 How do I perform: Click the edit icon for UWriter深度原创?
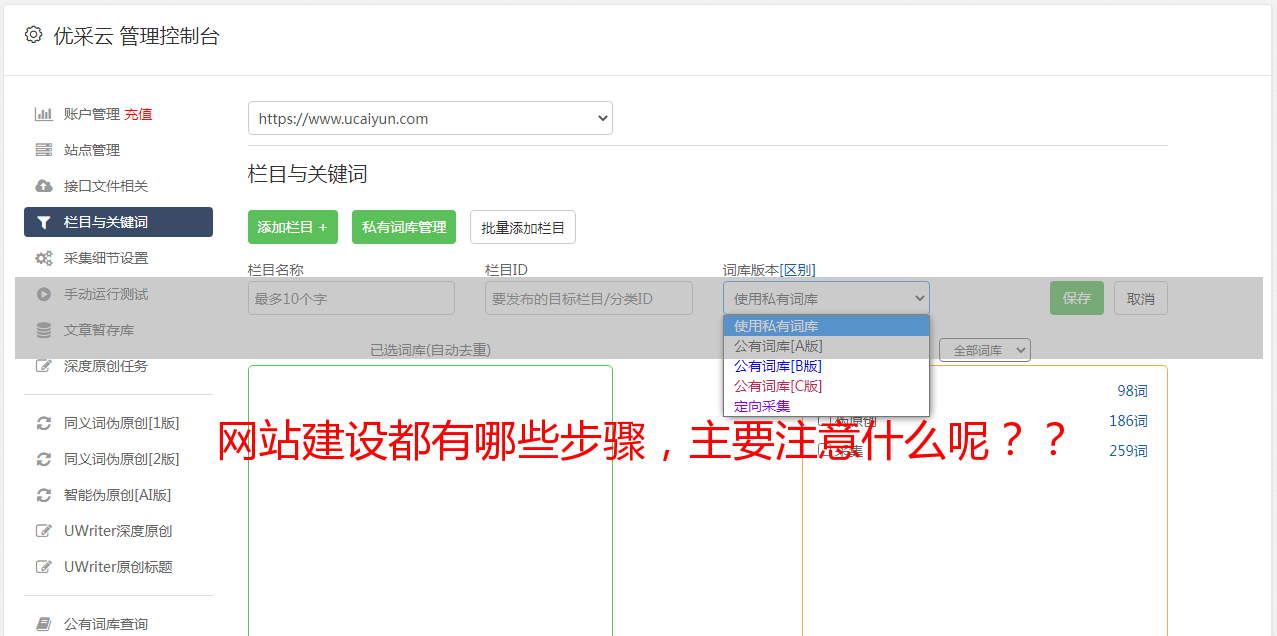44,531
